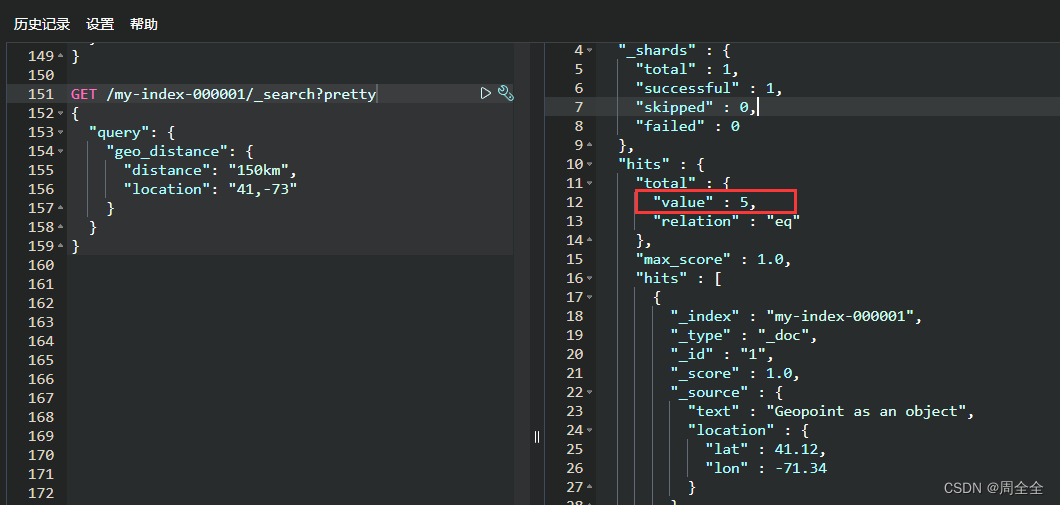Open the 帮助 menu

143,24
